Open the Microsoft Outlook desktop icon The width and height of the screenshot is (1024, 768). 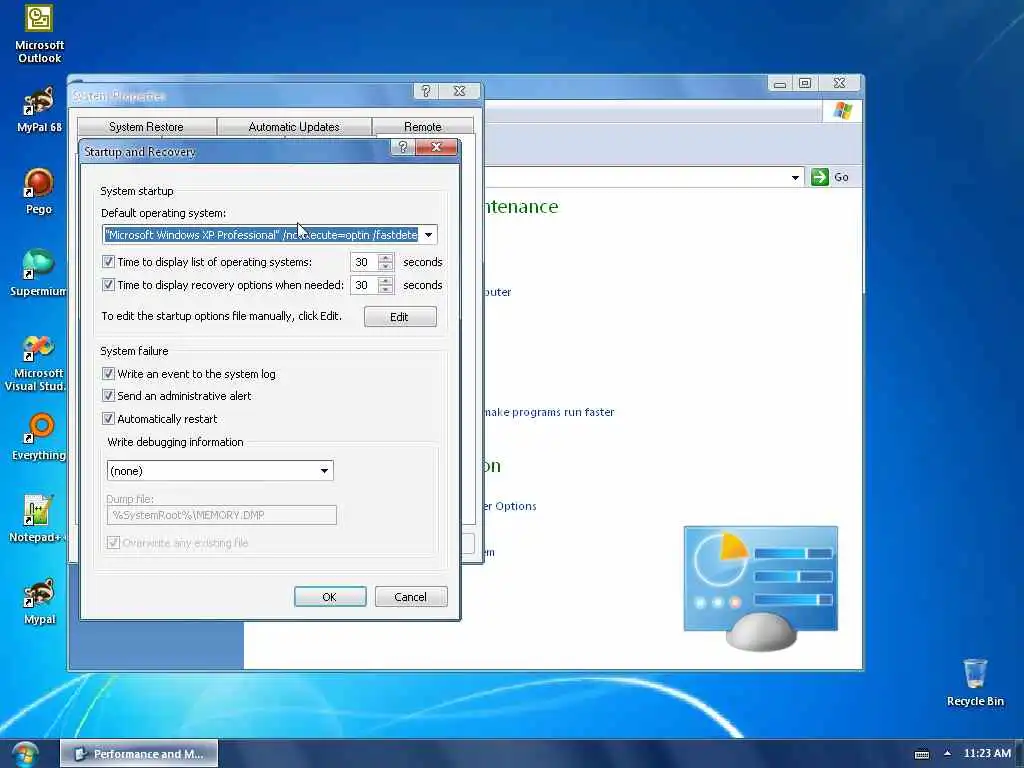click(39, 34)
